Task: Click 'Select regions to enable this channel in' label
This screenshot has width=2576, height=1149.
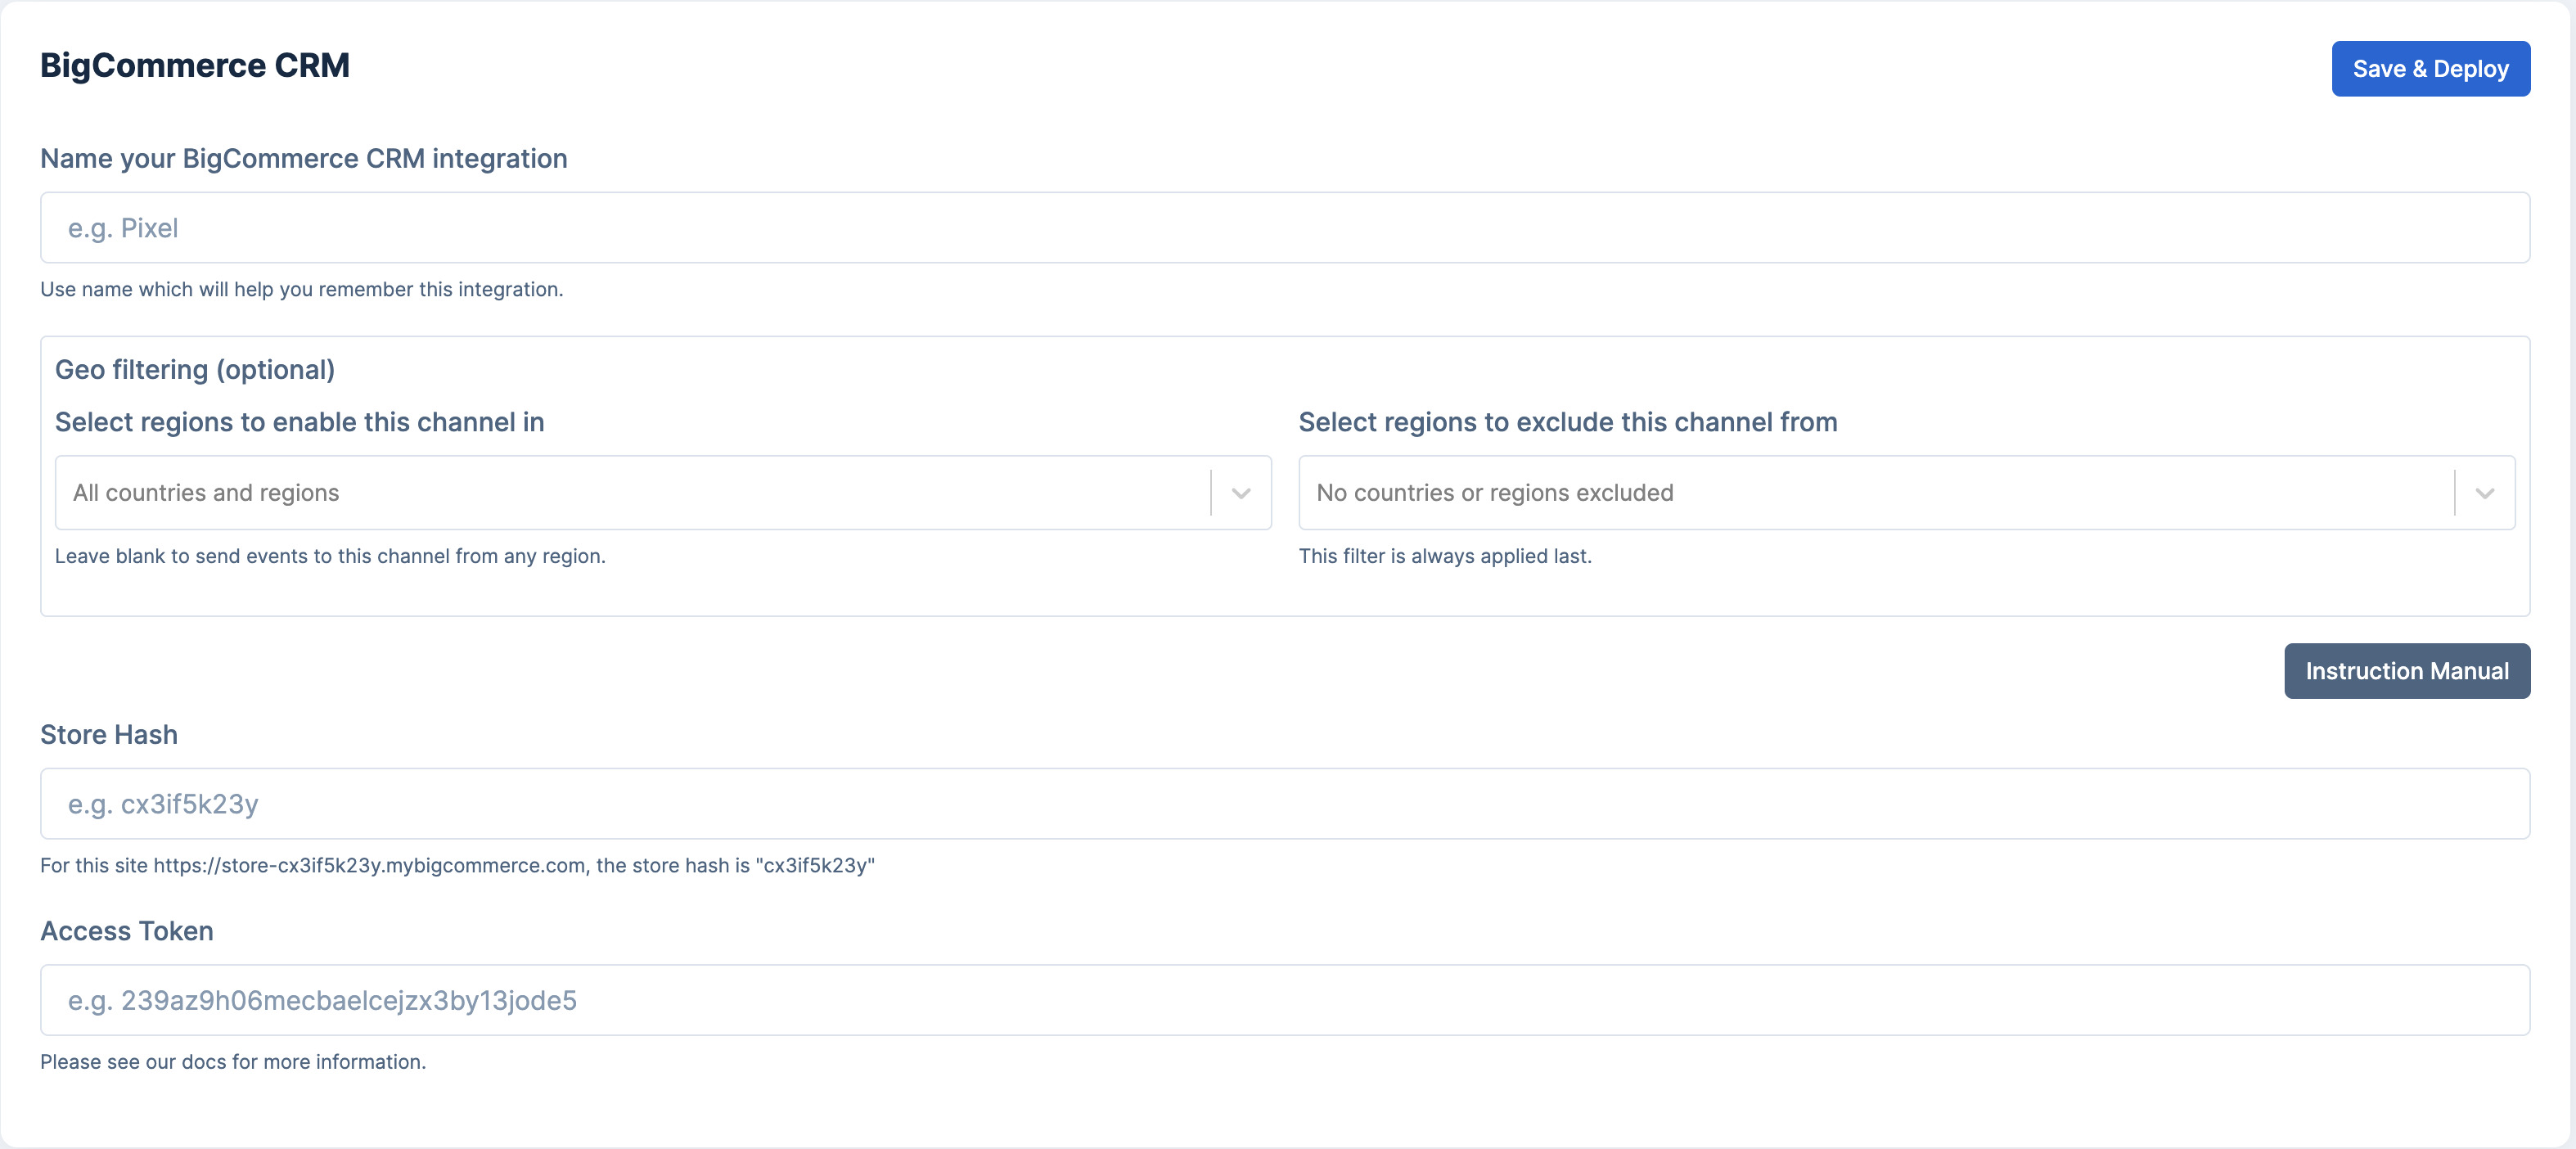Action: (x=299, y=422)
